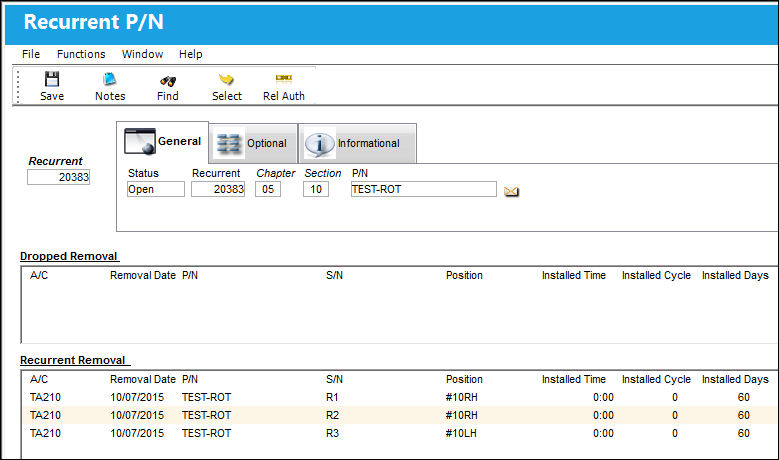Click the Select toolbar icon
Viewport: 779px width, 460px height.
pyautogui.click(x=227, y=79)
